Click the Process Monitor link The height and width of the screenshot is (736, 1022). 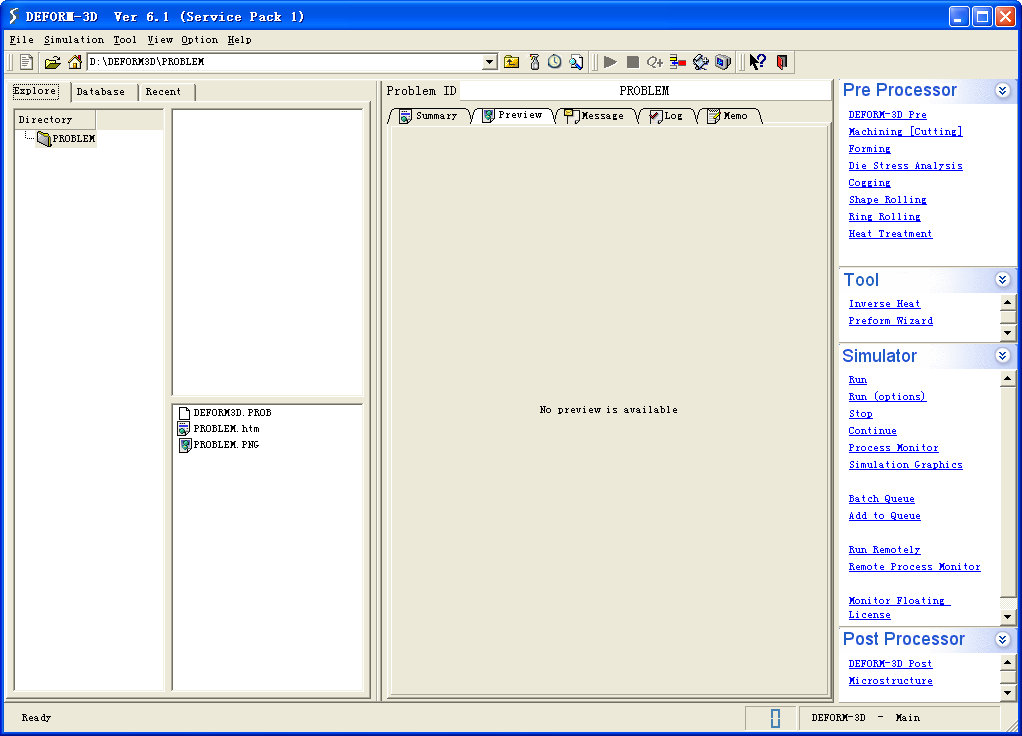pos(893,448)
